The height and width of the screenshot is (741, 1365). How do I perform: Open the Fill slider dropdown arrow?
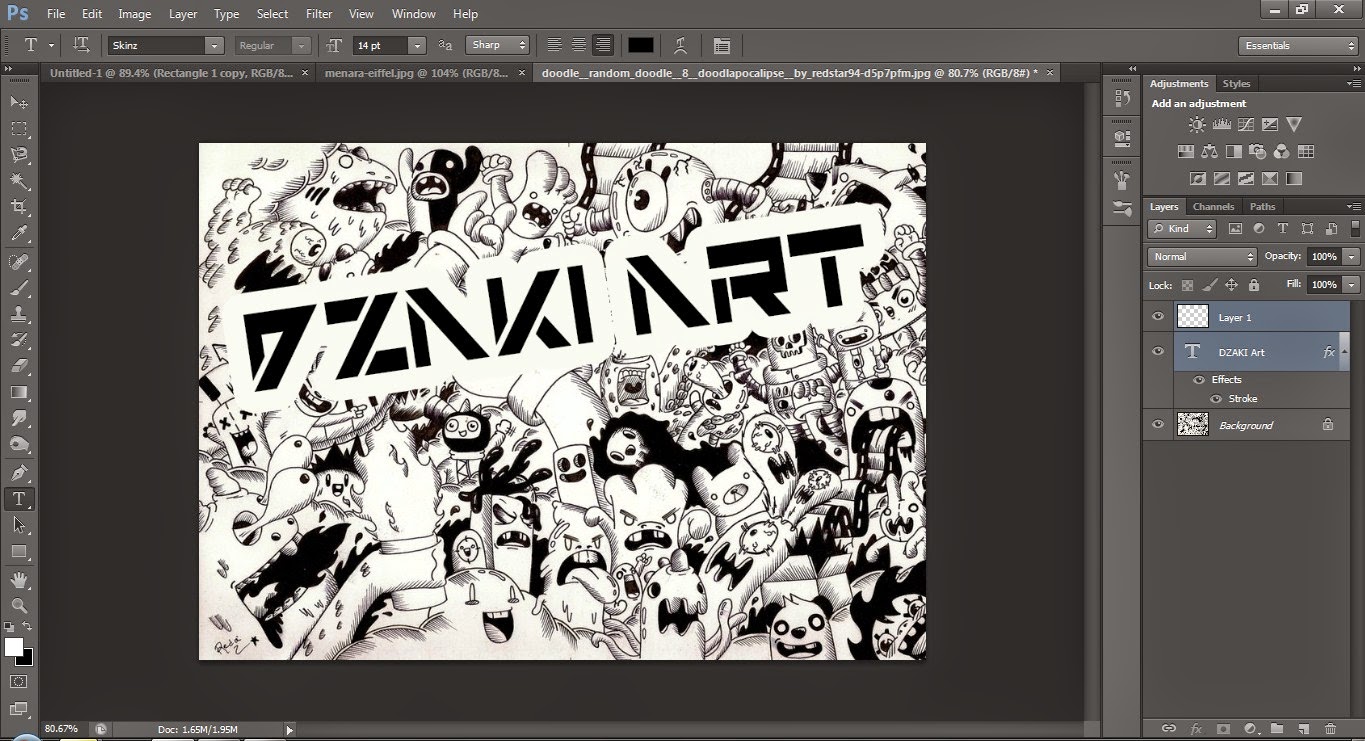tap(1352, 285)
